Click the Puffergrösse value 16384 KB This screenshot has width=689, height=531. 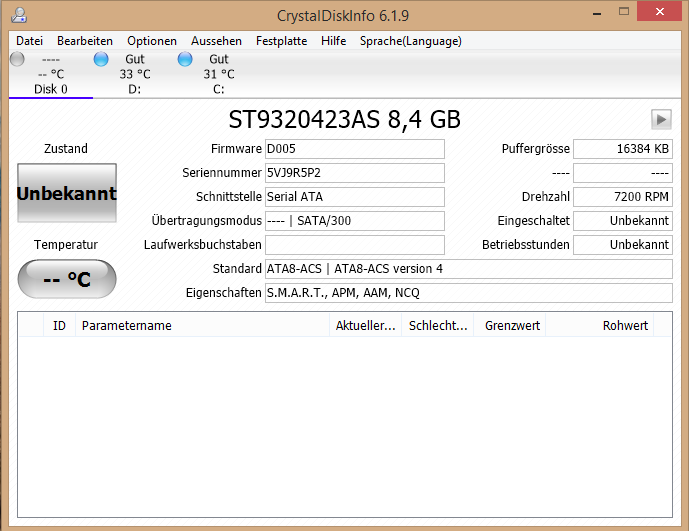tap(623, 149)
